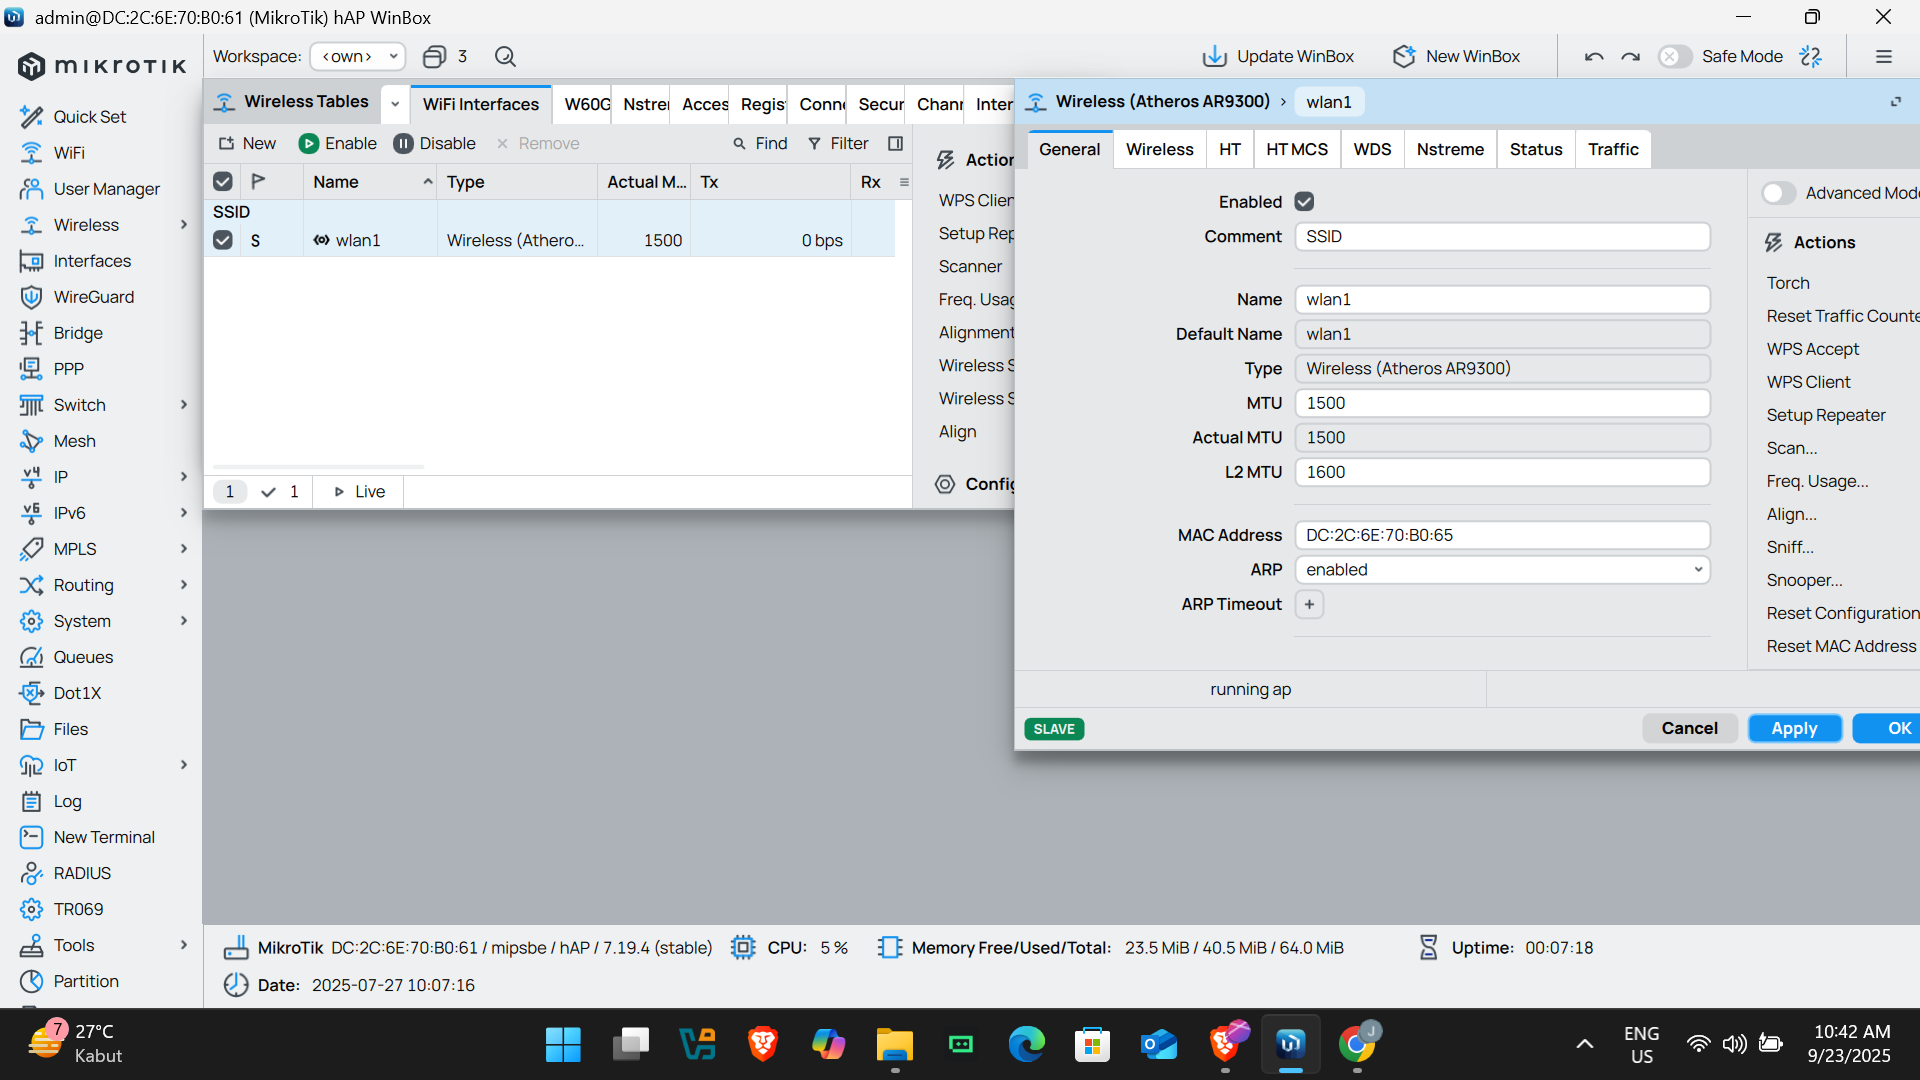Image resolution: width=1920 pixels, height=1080 pixels.
Task: Launch New Terminal from the sidebar
Action: click(x=104, y=836)
